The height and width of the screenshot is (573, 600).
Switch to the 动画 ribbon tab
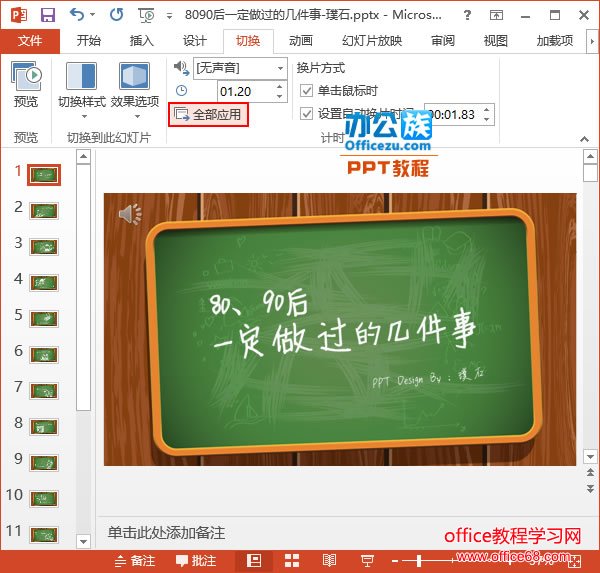click(301, 41)
